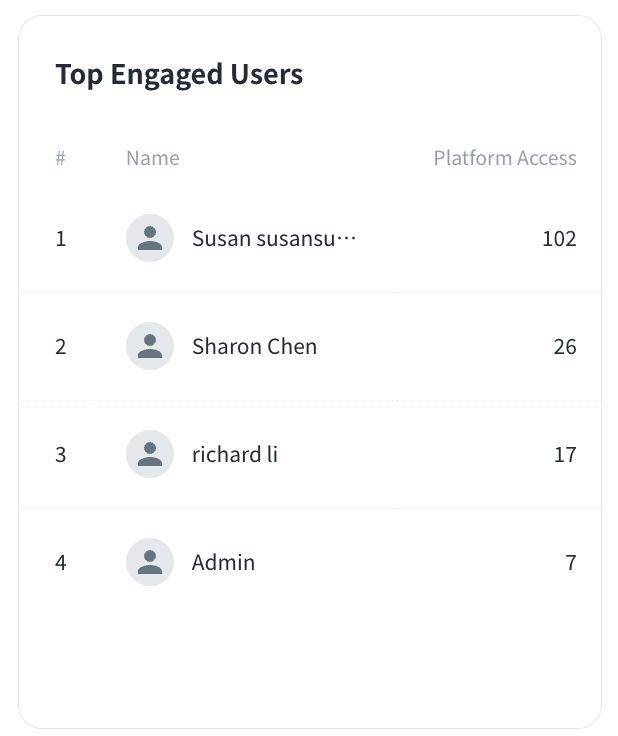Image resolution: width=618 pixels, height=736 pixels.
Task: Click the Admin user avatar icon
Action: click(150, 562)
